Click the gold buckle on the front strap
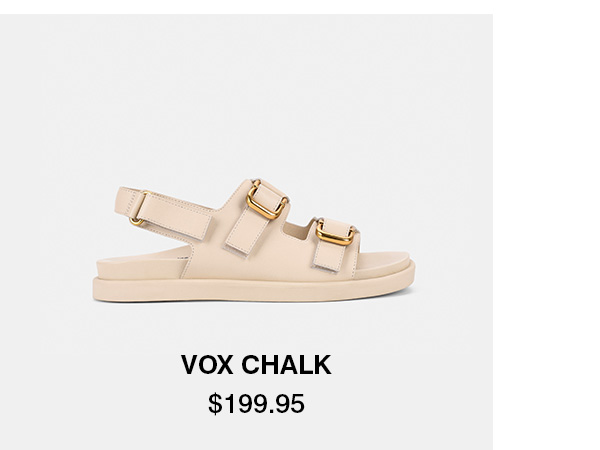600x450 pixels. tap(336, 232)
